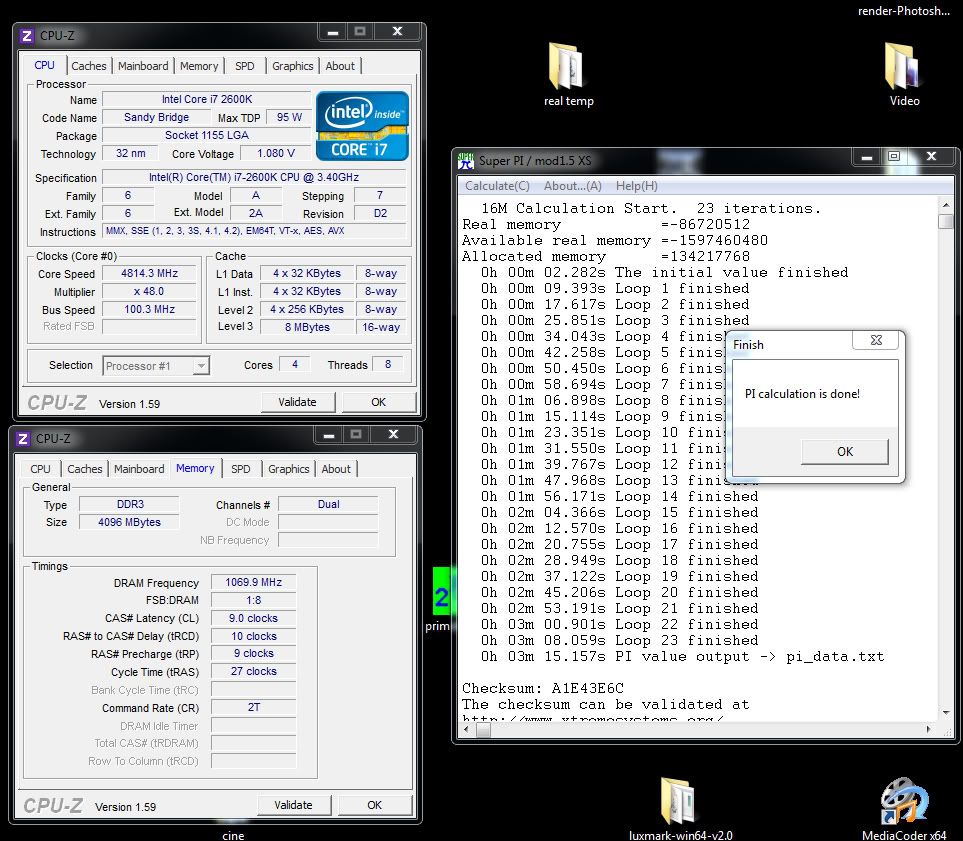Click Validate in the top CPU-Z window
Screen dimensions: 963x841
(297, 402)
